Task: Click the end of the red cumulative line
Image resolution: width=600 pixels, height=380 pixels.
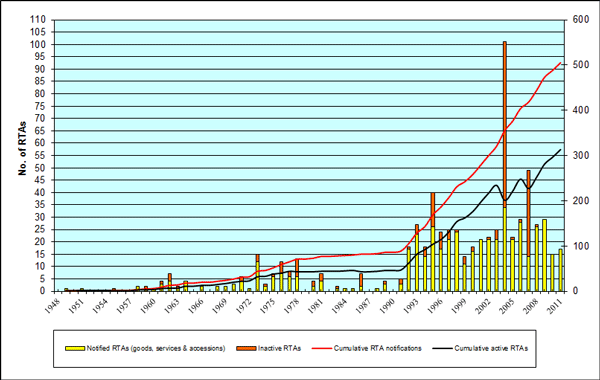Action: coord(561,63)
